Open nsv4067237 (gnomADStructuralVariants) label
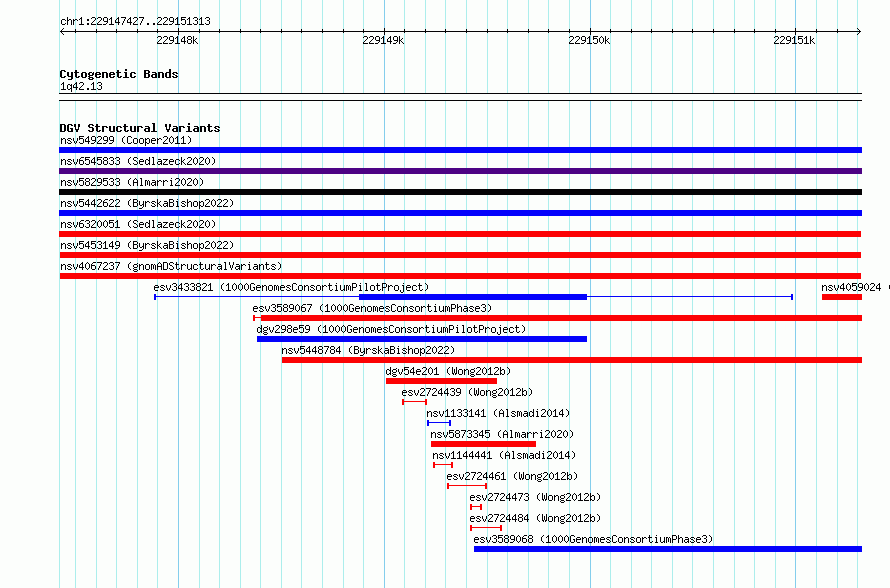890x588 pixels. [171, 266]
